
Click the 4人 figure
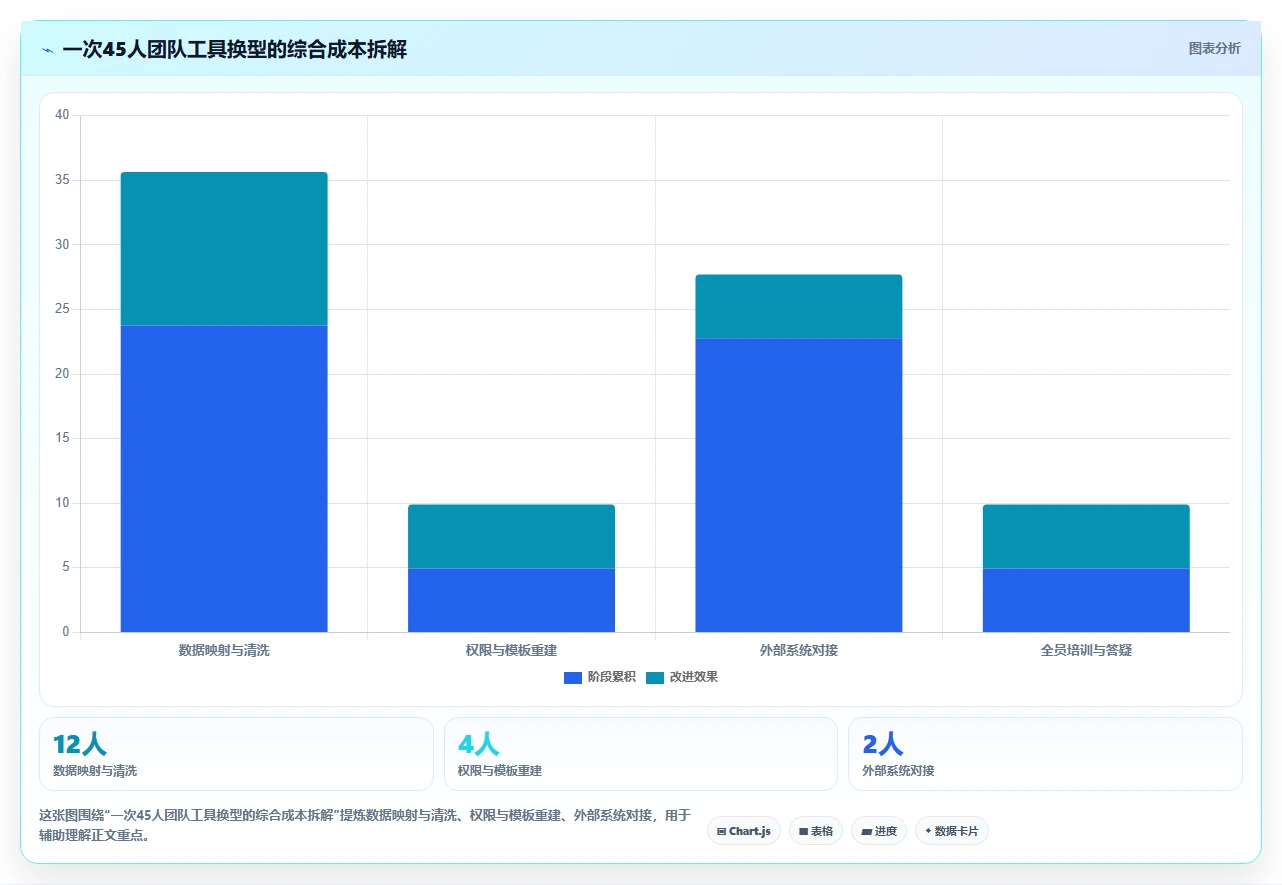[x=478, y=744]
